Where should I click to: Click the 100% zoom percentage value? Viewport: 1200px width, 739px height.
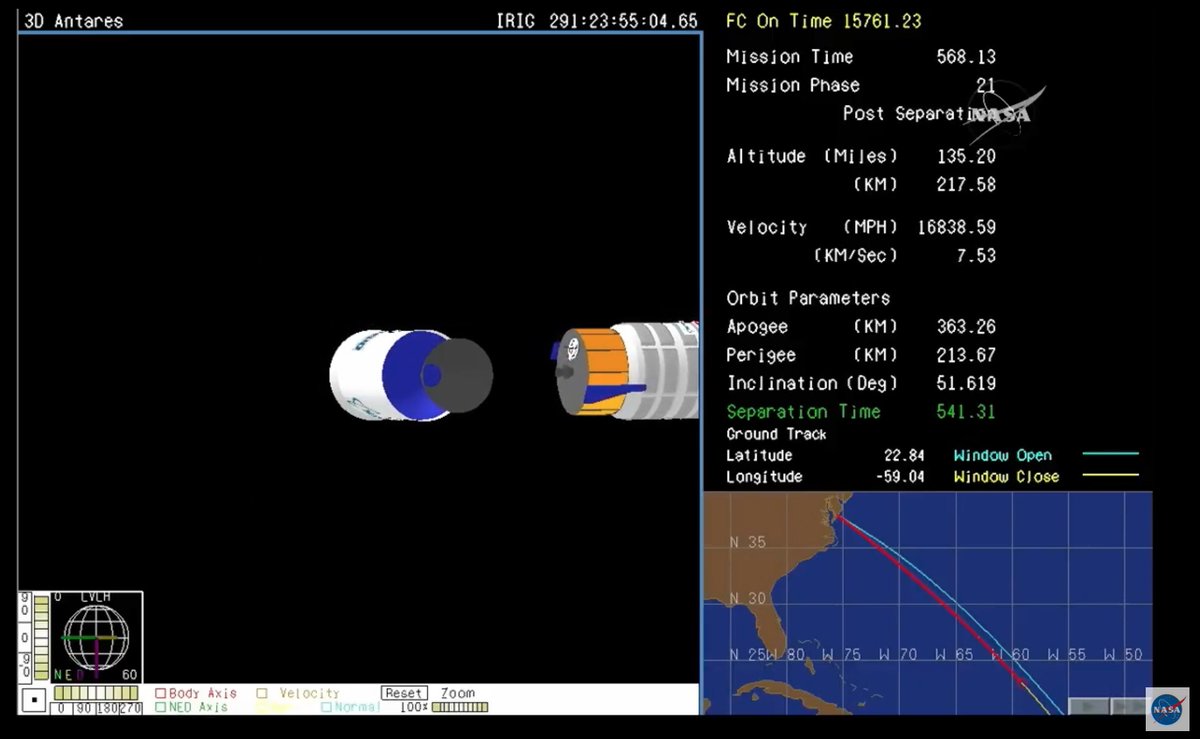414,707
